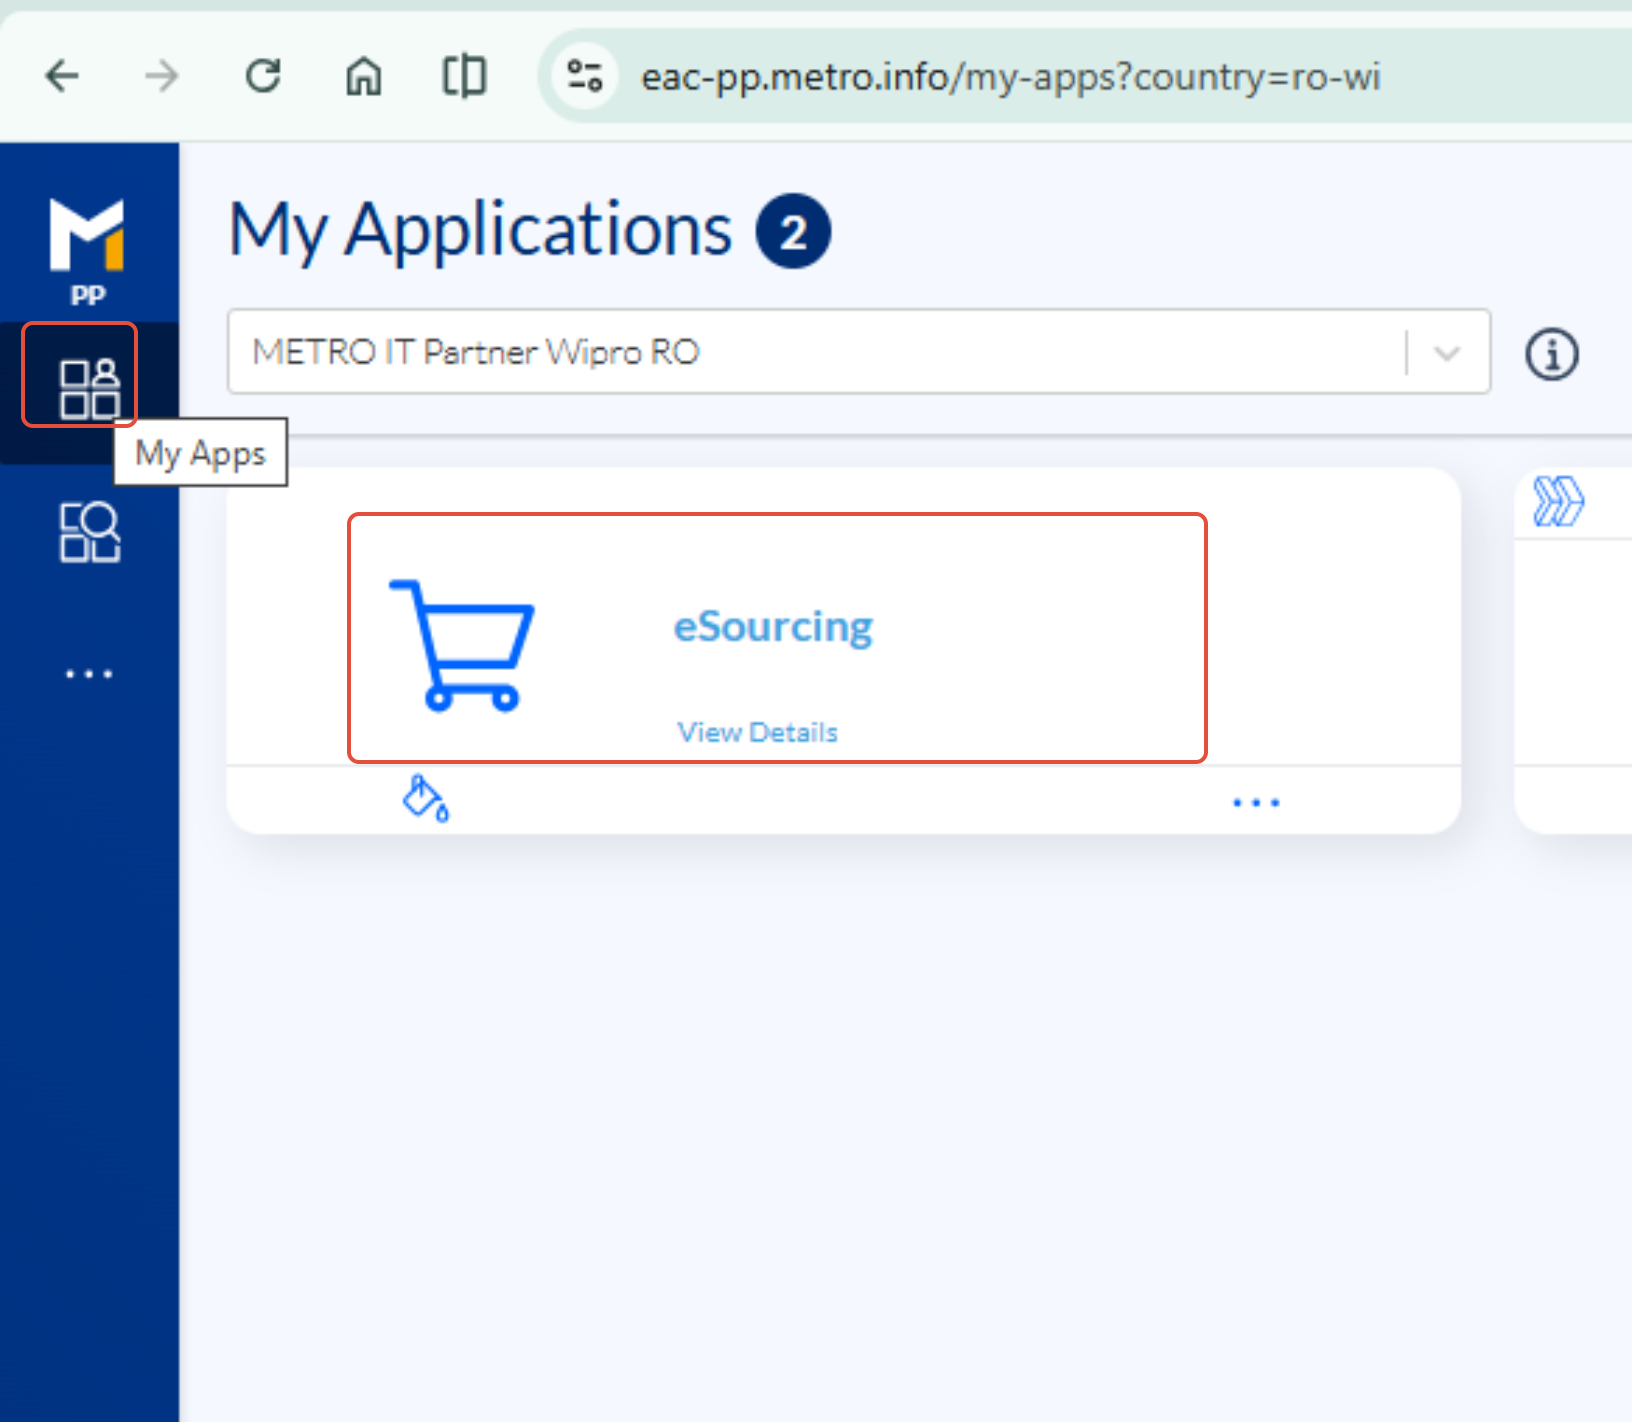Click the METRO PP logo
The width and height of the screenshot is (1632, 1422).
[88, 251]
